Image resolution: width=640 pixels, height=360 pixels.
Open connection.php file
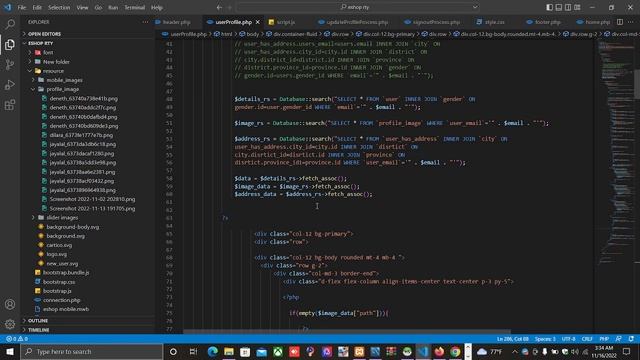click(62, 300)
